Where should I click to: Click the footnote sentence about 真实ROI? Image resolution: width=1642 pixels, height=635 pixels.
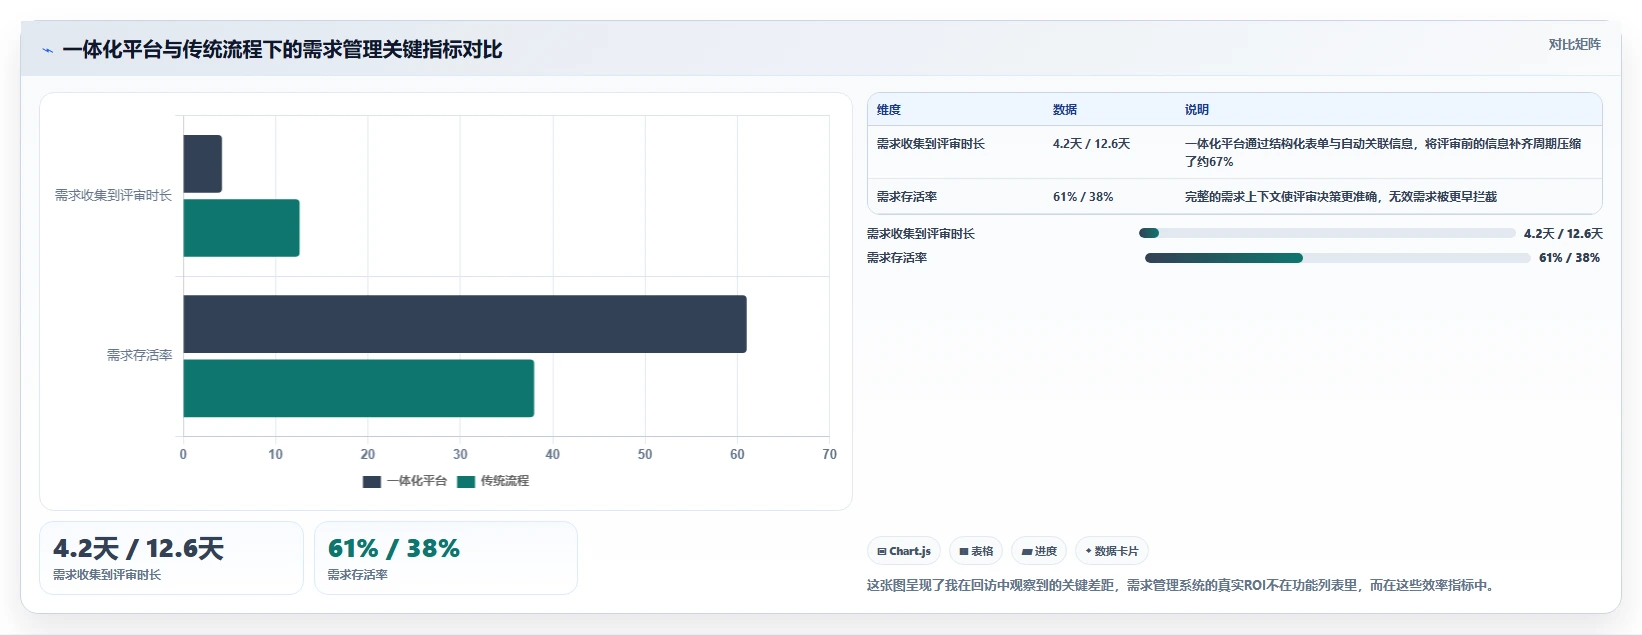point(1183,585)
